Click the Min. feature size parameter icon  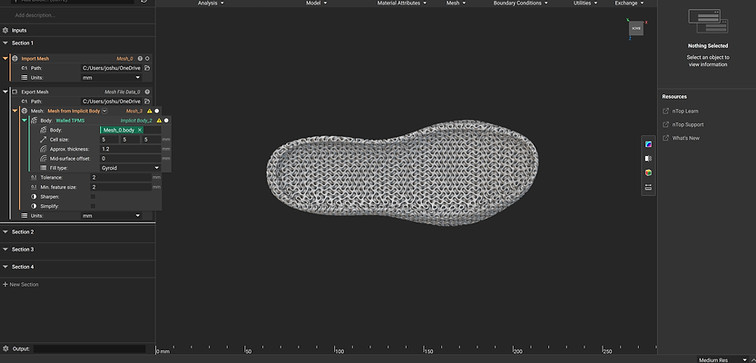point(33,187)
